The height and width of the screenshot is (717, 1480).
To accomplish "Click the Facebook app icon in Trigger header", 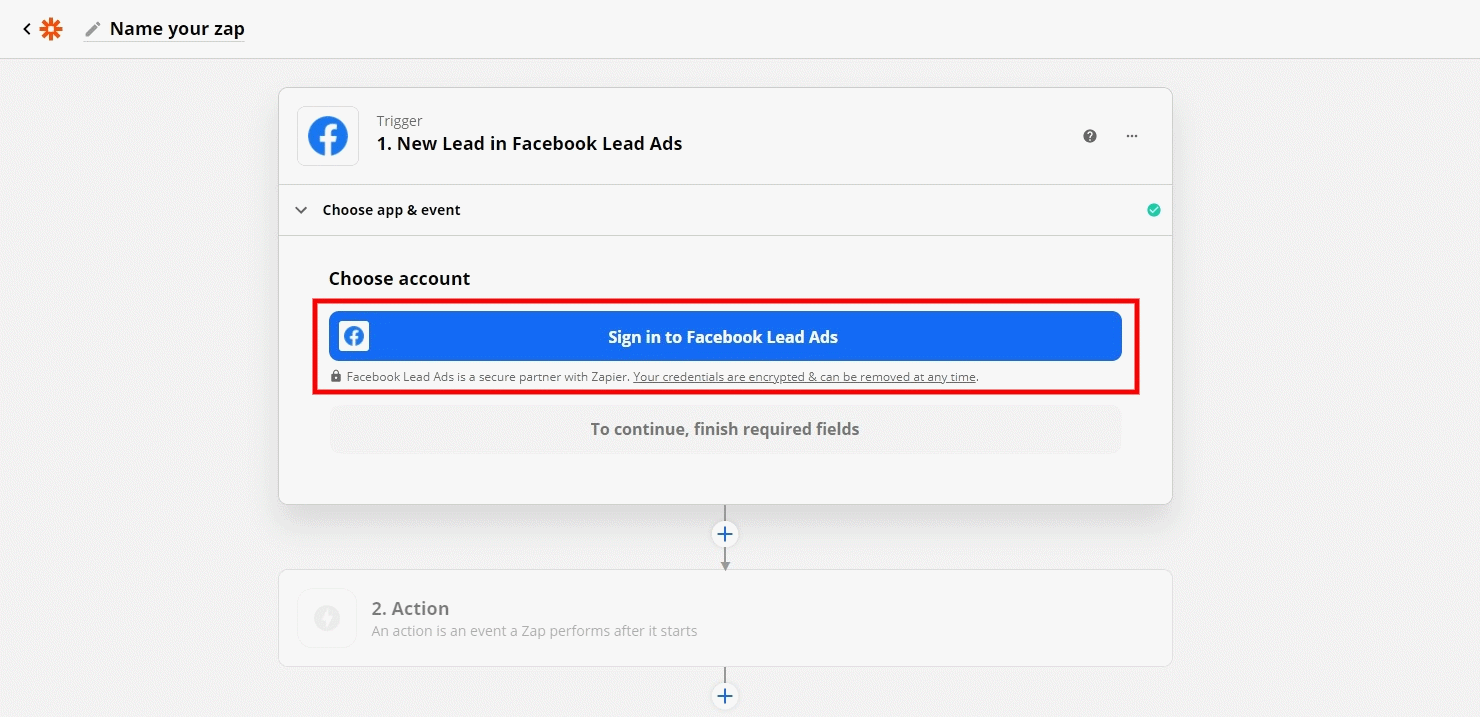I will click(x=328, y=136).
